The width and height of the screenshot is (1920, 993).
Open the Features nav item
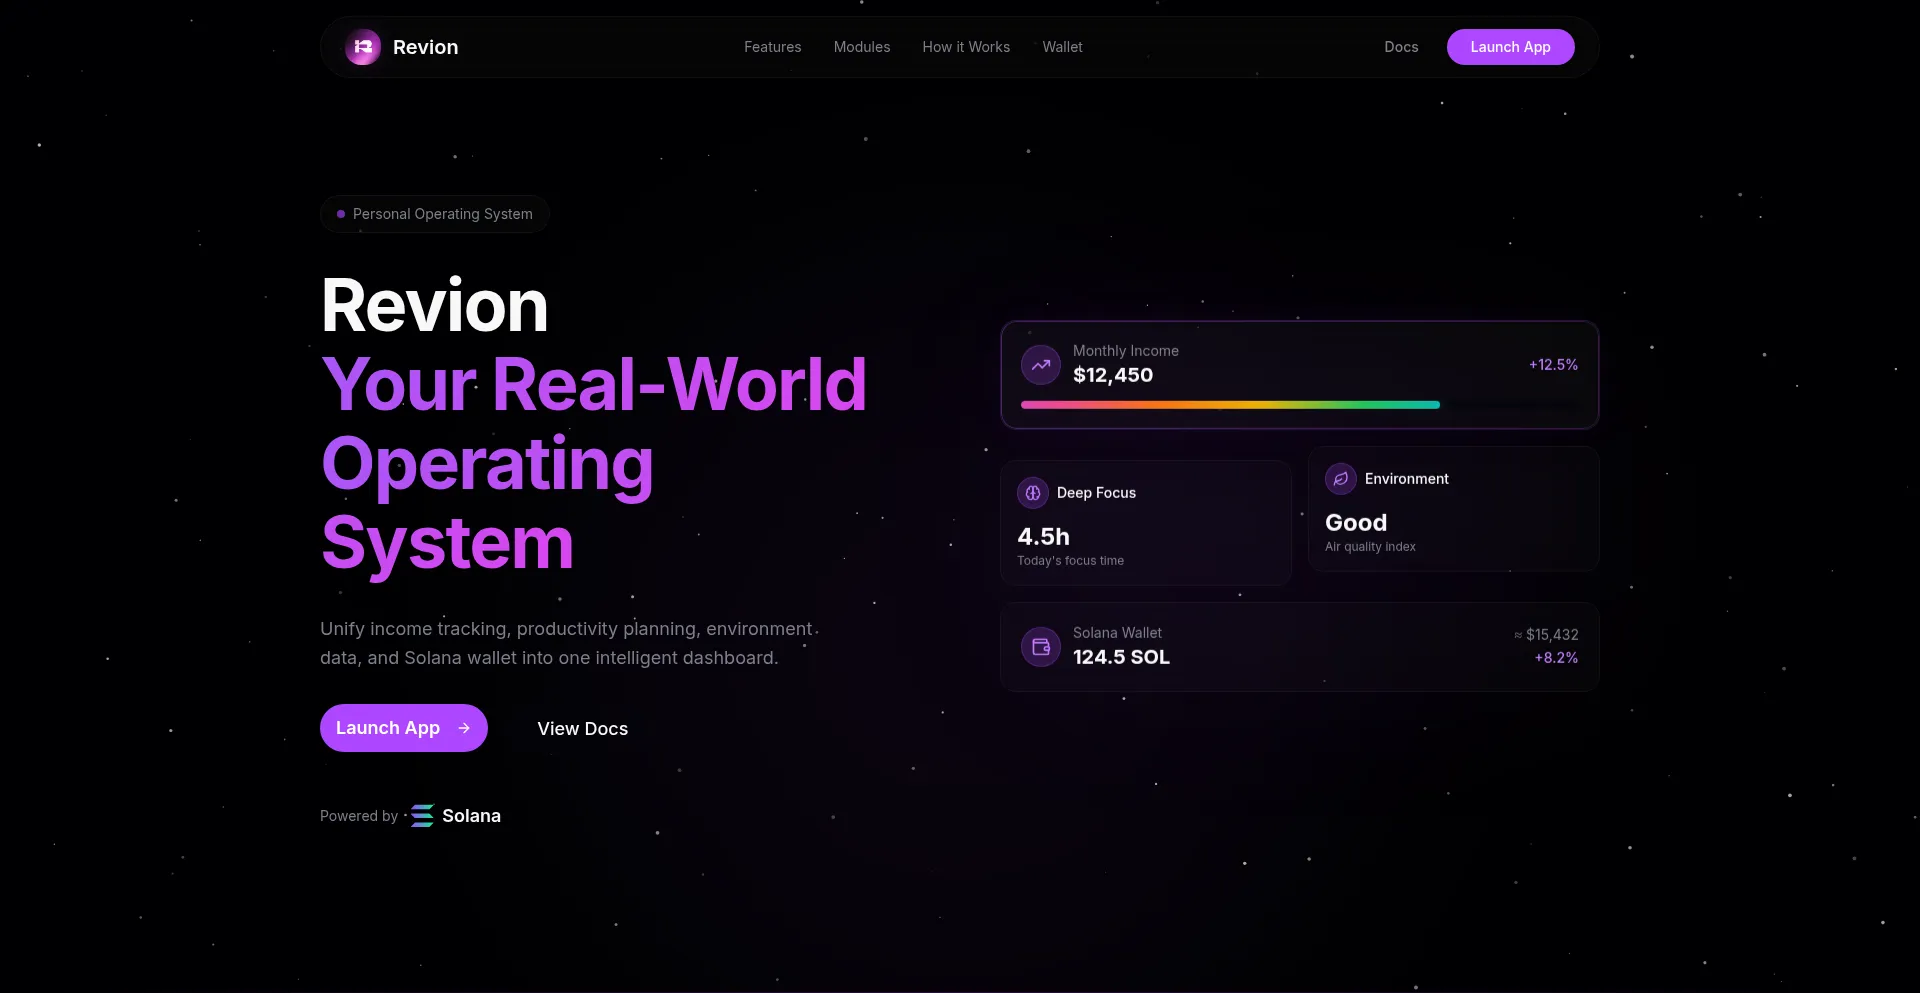[772, 47]
